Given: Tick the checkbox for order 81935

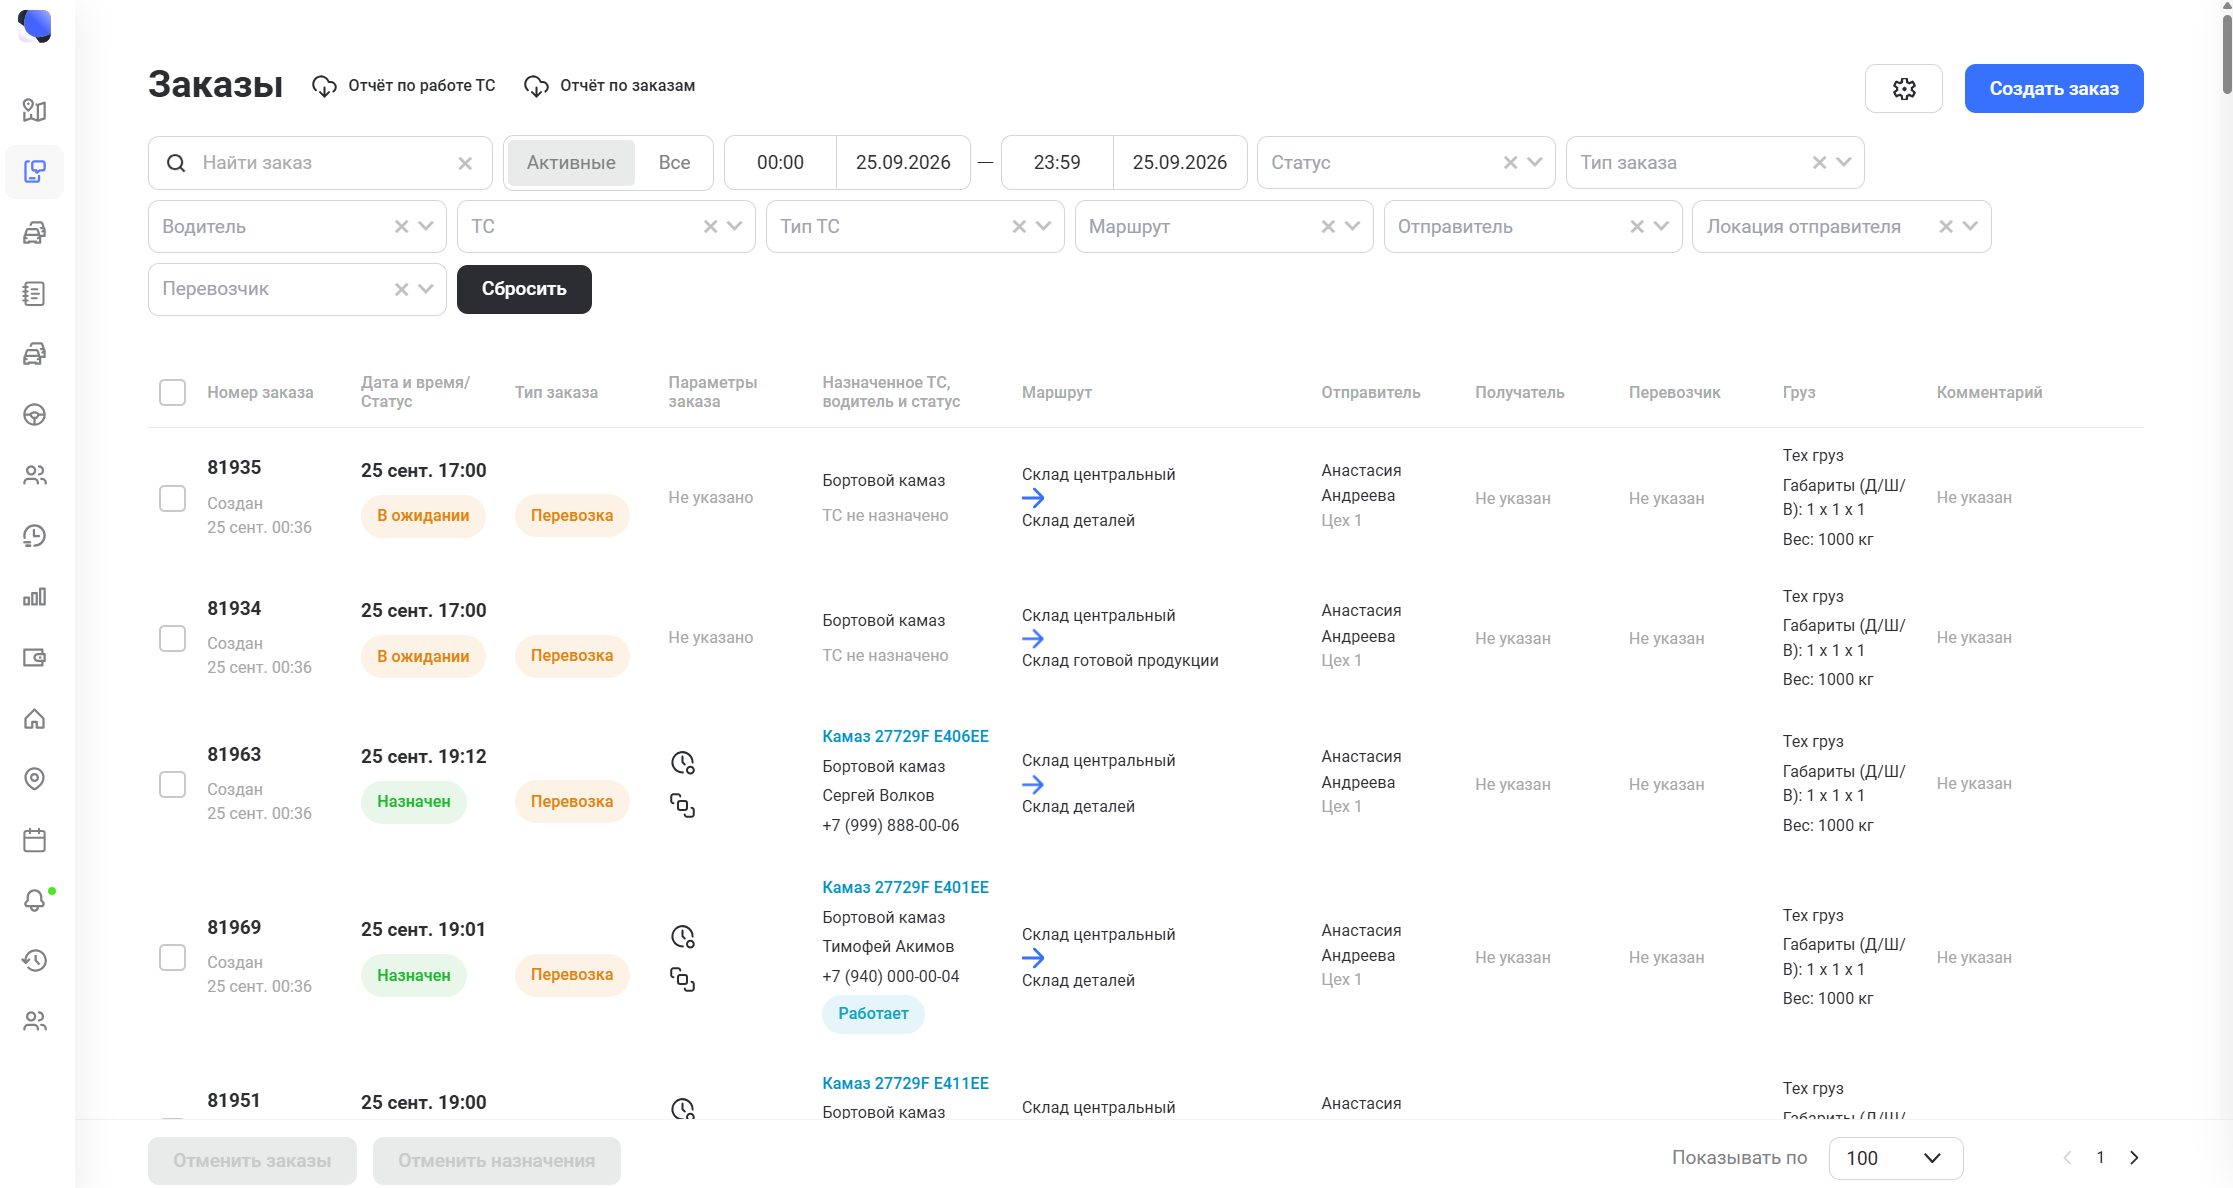Looking at the screenshot, I should pos(173,499).
